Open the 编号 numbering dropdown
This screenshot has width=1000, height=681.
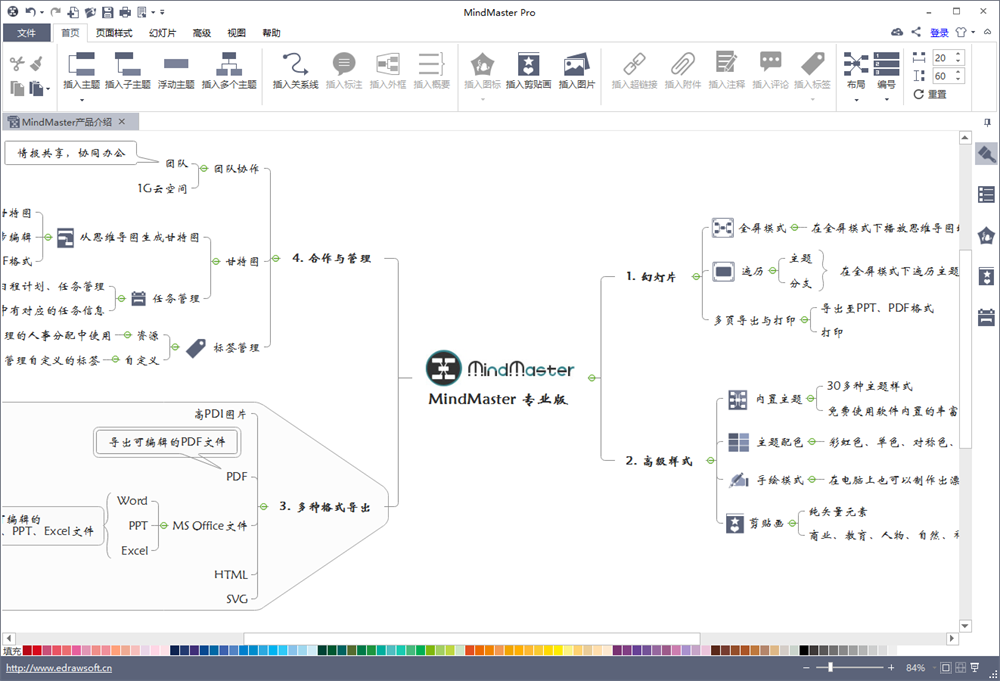pos(886,100)
